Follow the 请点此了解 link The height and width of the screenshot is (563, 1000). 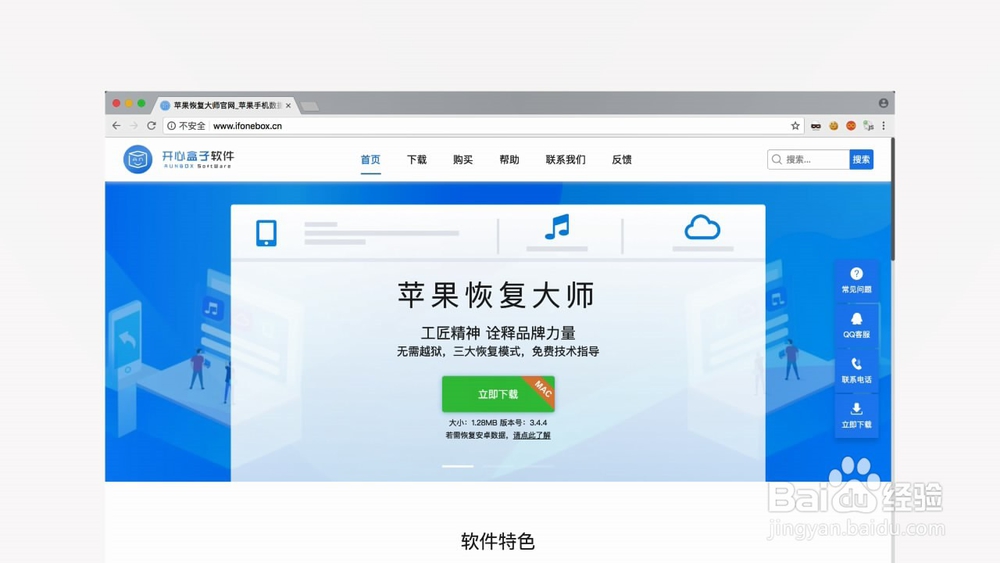point(532,435)
